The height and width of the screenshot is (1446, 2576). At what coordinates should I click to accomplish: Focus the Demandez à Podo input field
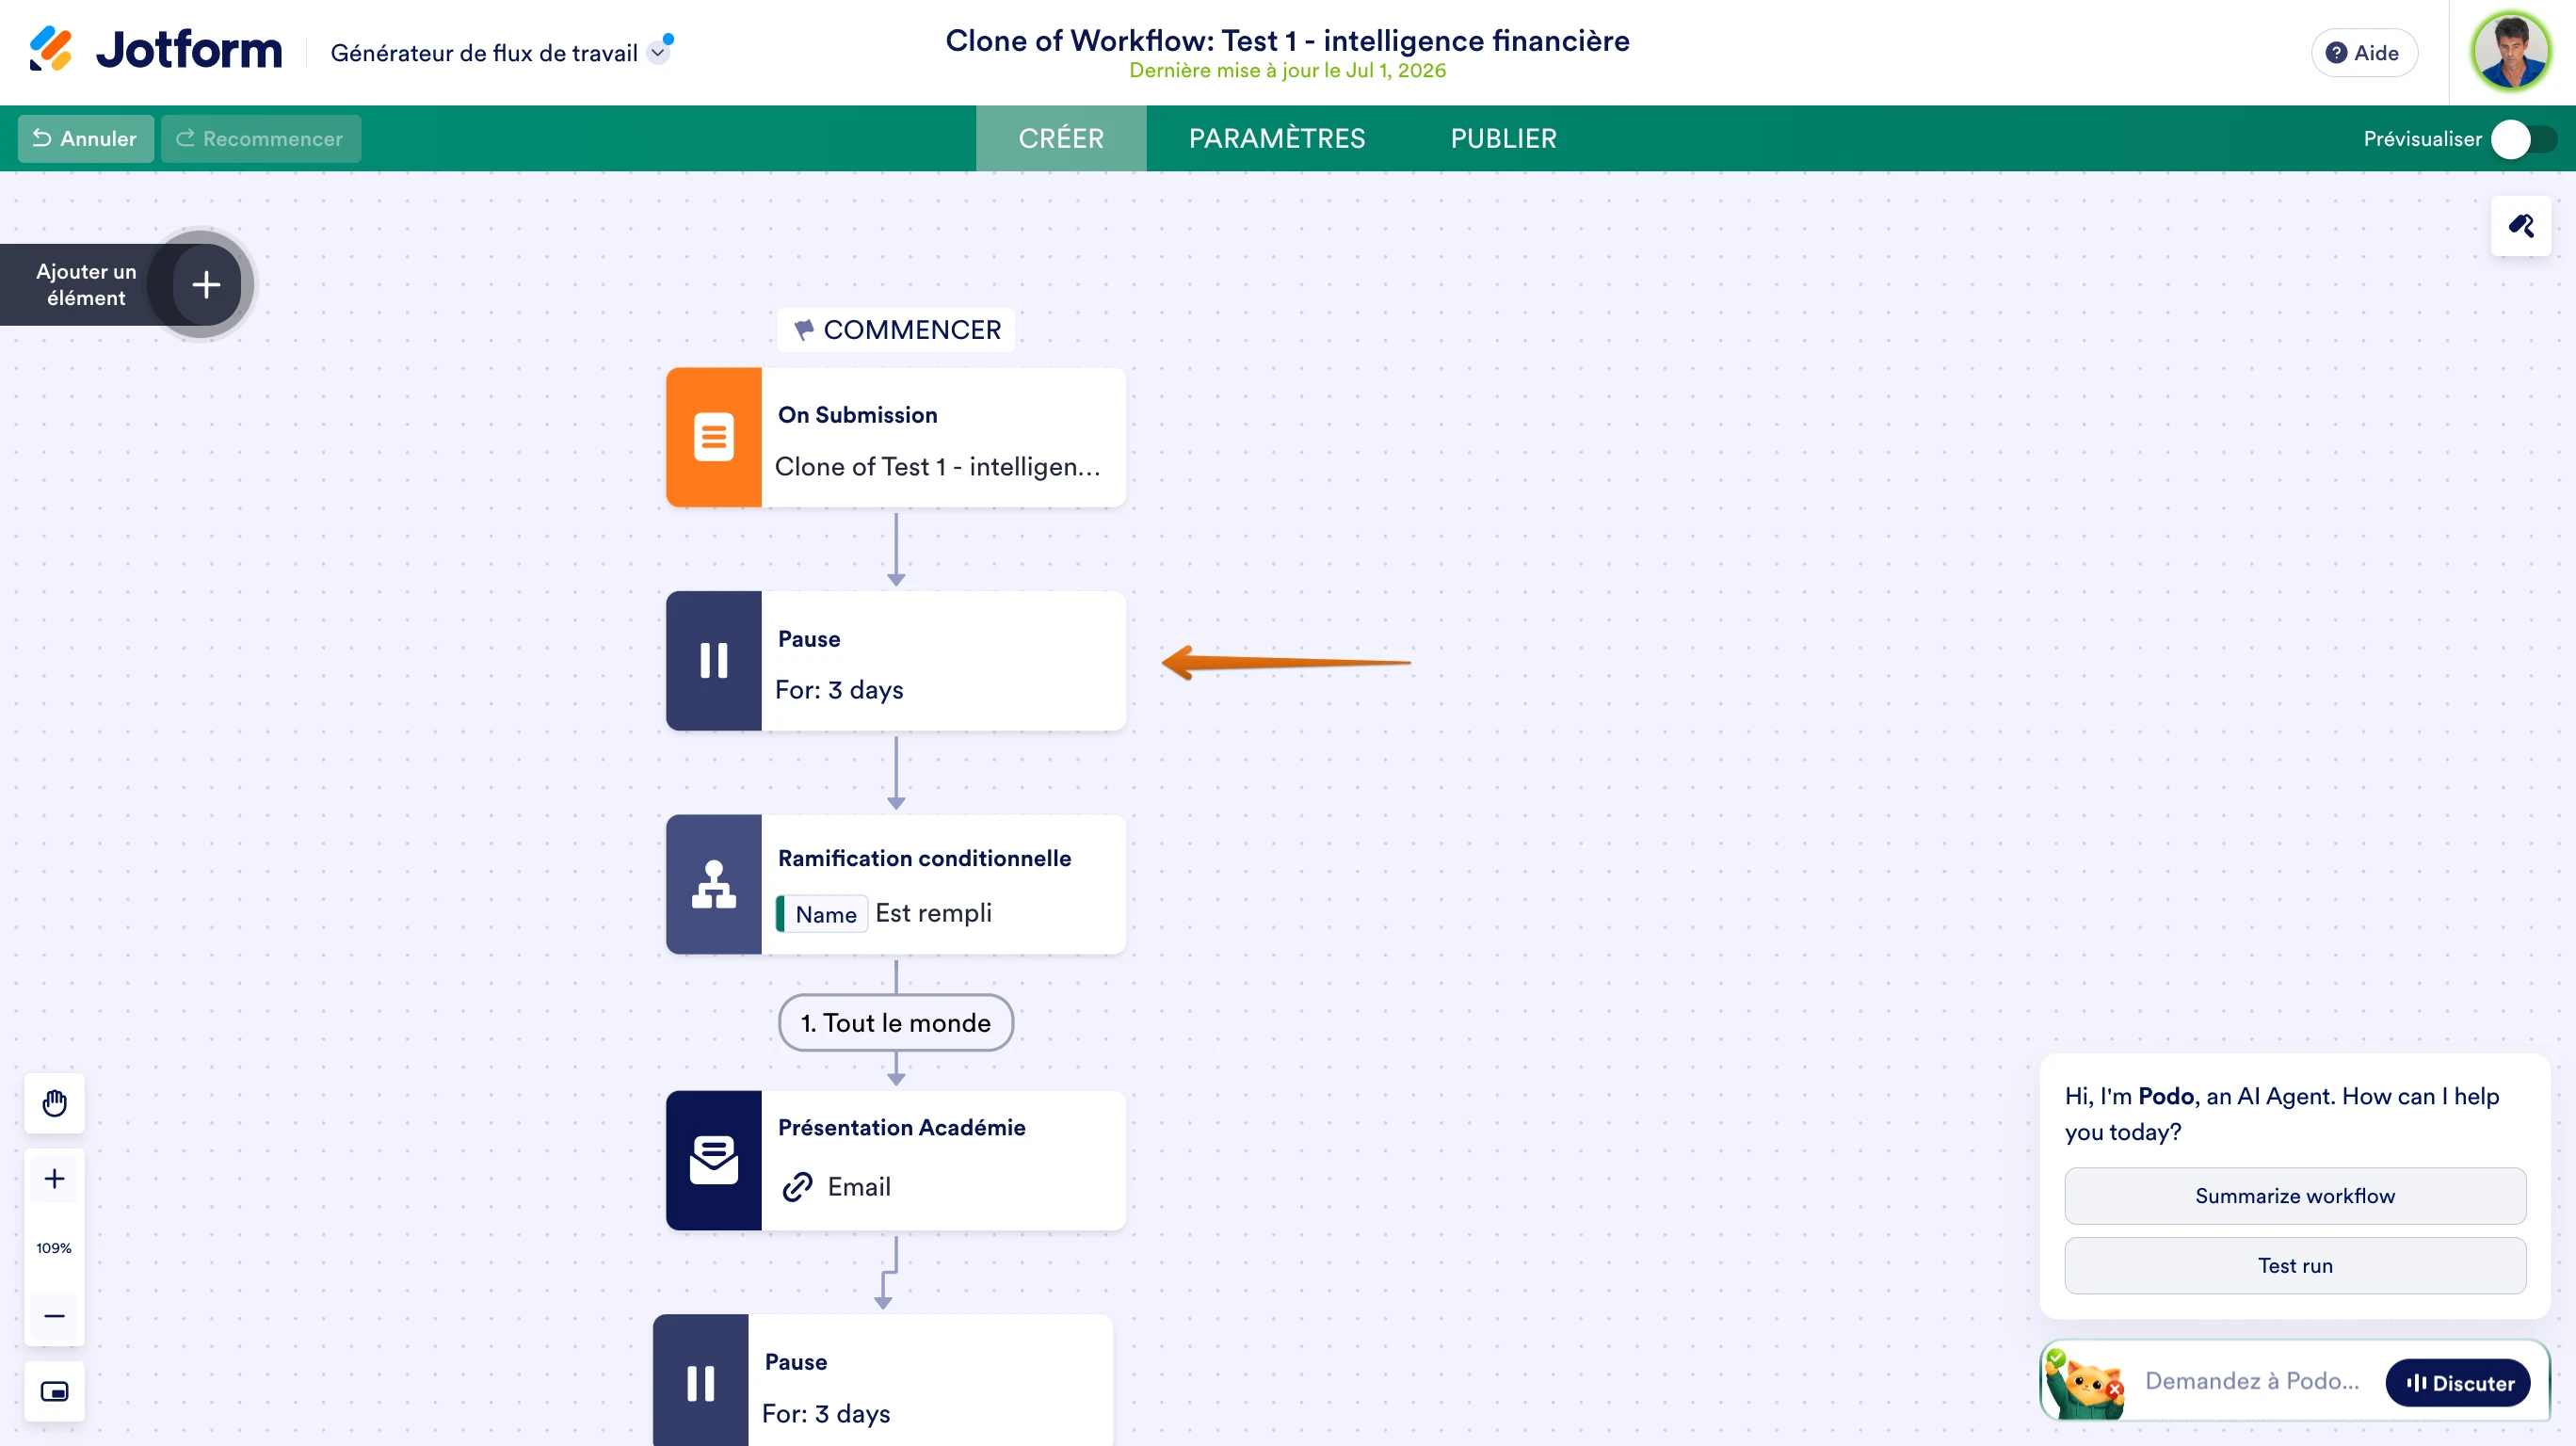click(x=2252, y=1382)
